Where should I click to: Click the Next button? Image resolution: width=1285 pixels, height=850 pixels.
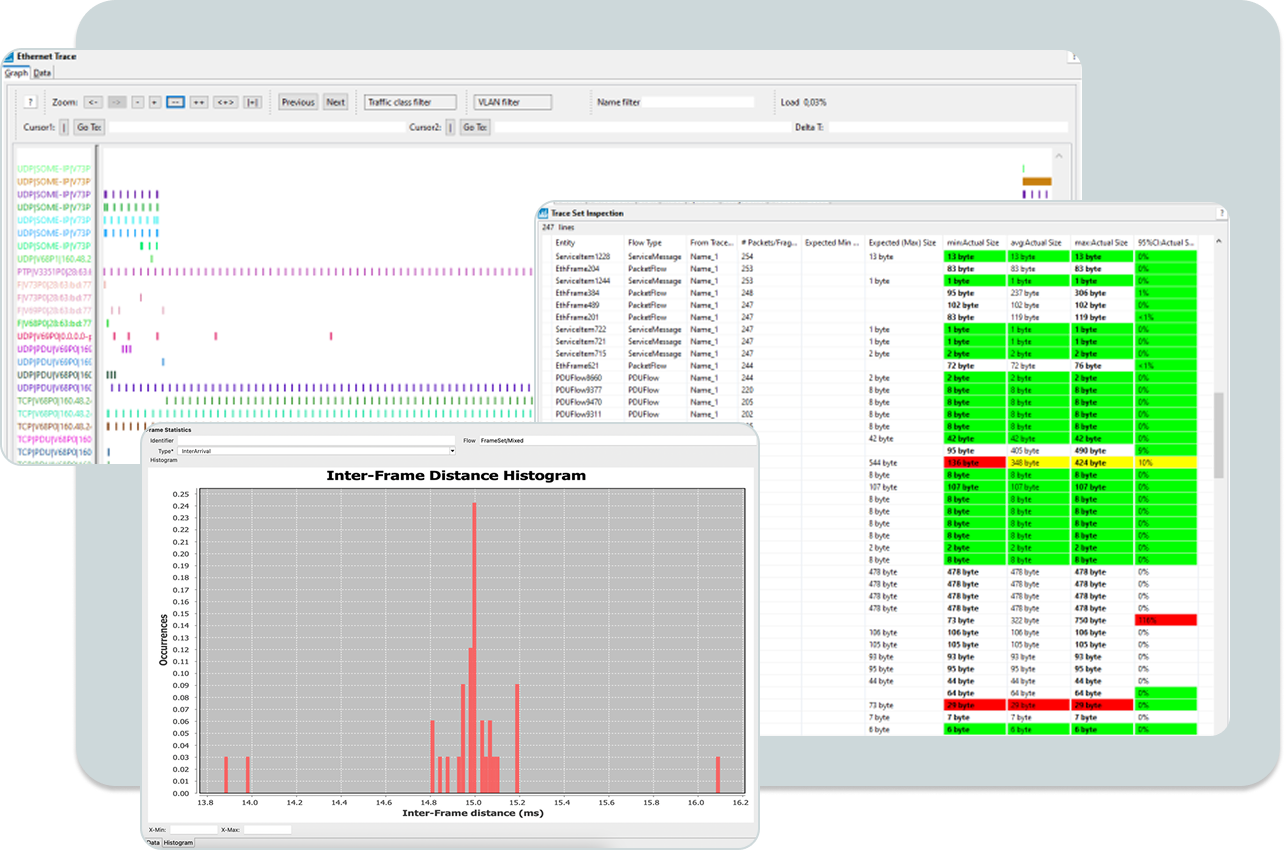(x=336, y=102)
